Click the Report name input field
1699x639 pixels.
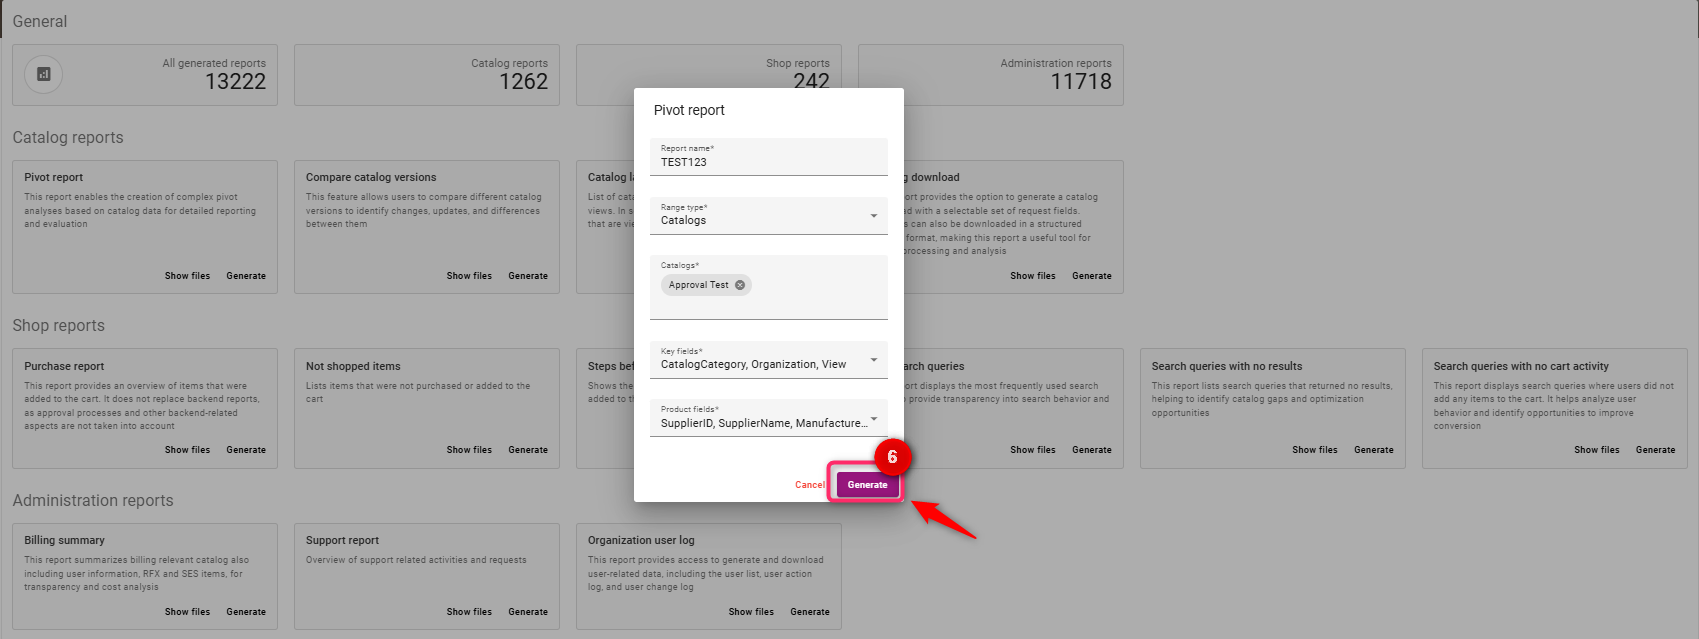point(768,162)
